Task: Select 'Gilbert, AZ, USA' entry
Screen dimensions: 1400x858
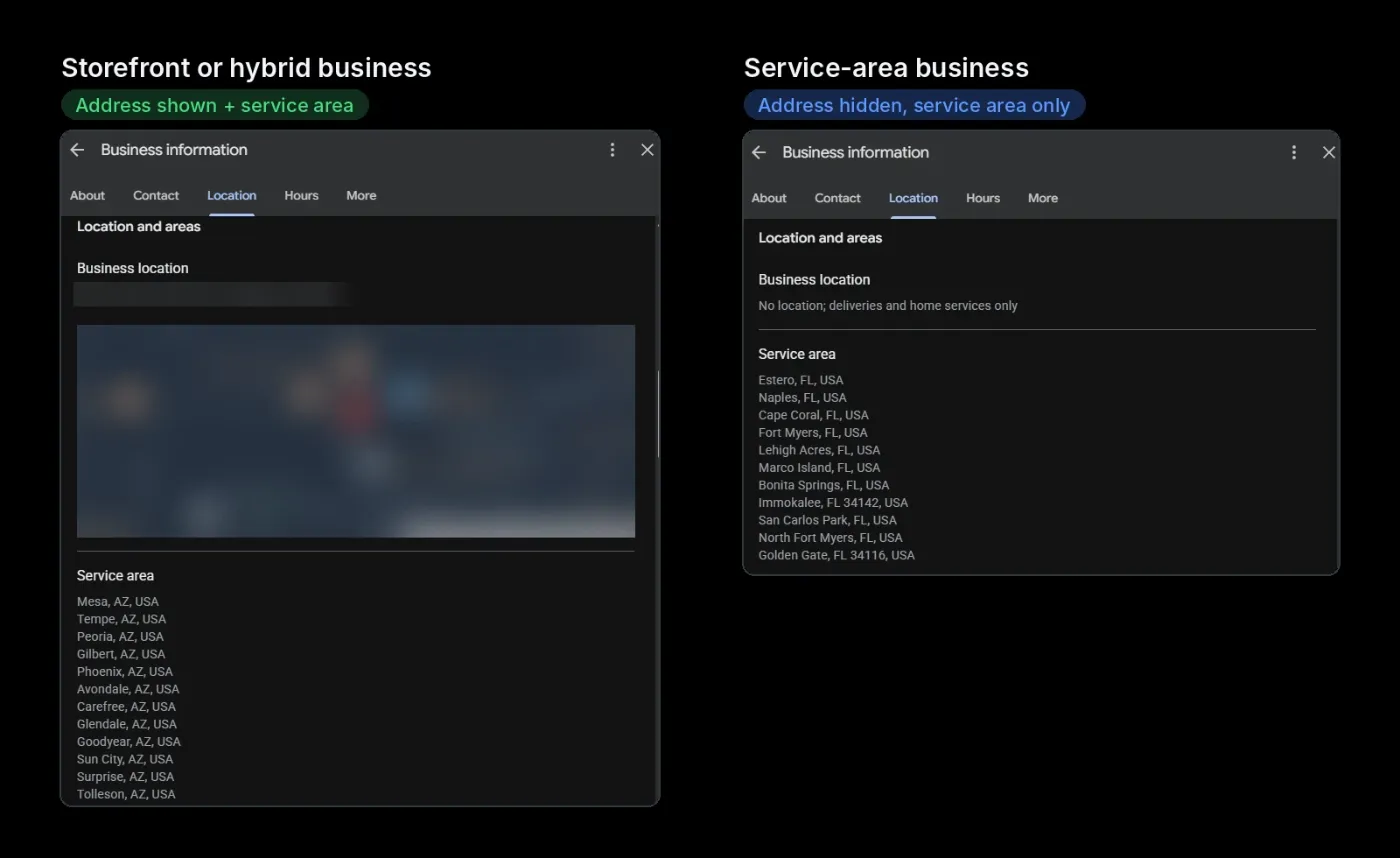Action: 121,654
